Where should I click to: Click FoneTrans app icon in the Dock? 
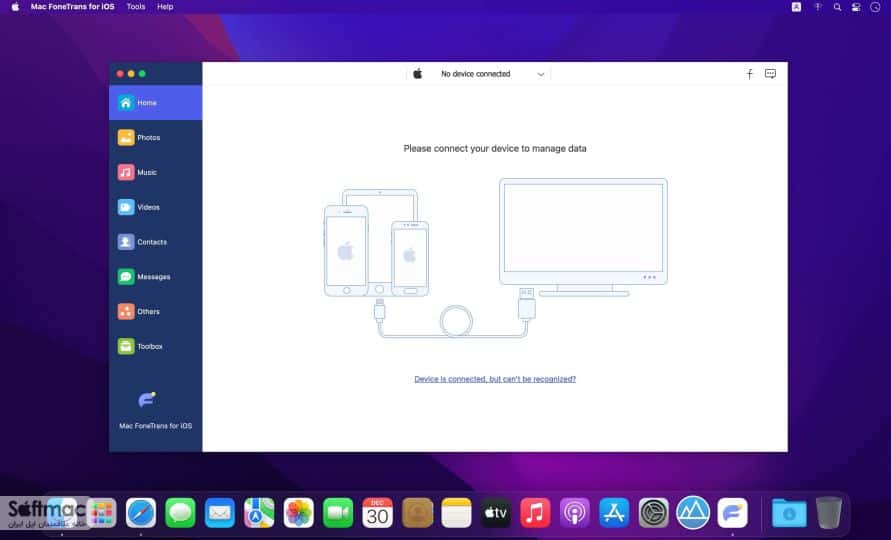click(732, 513)
